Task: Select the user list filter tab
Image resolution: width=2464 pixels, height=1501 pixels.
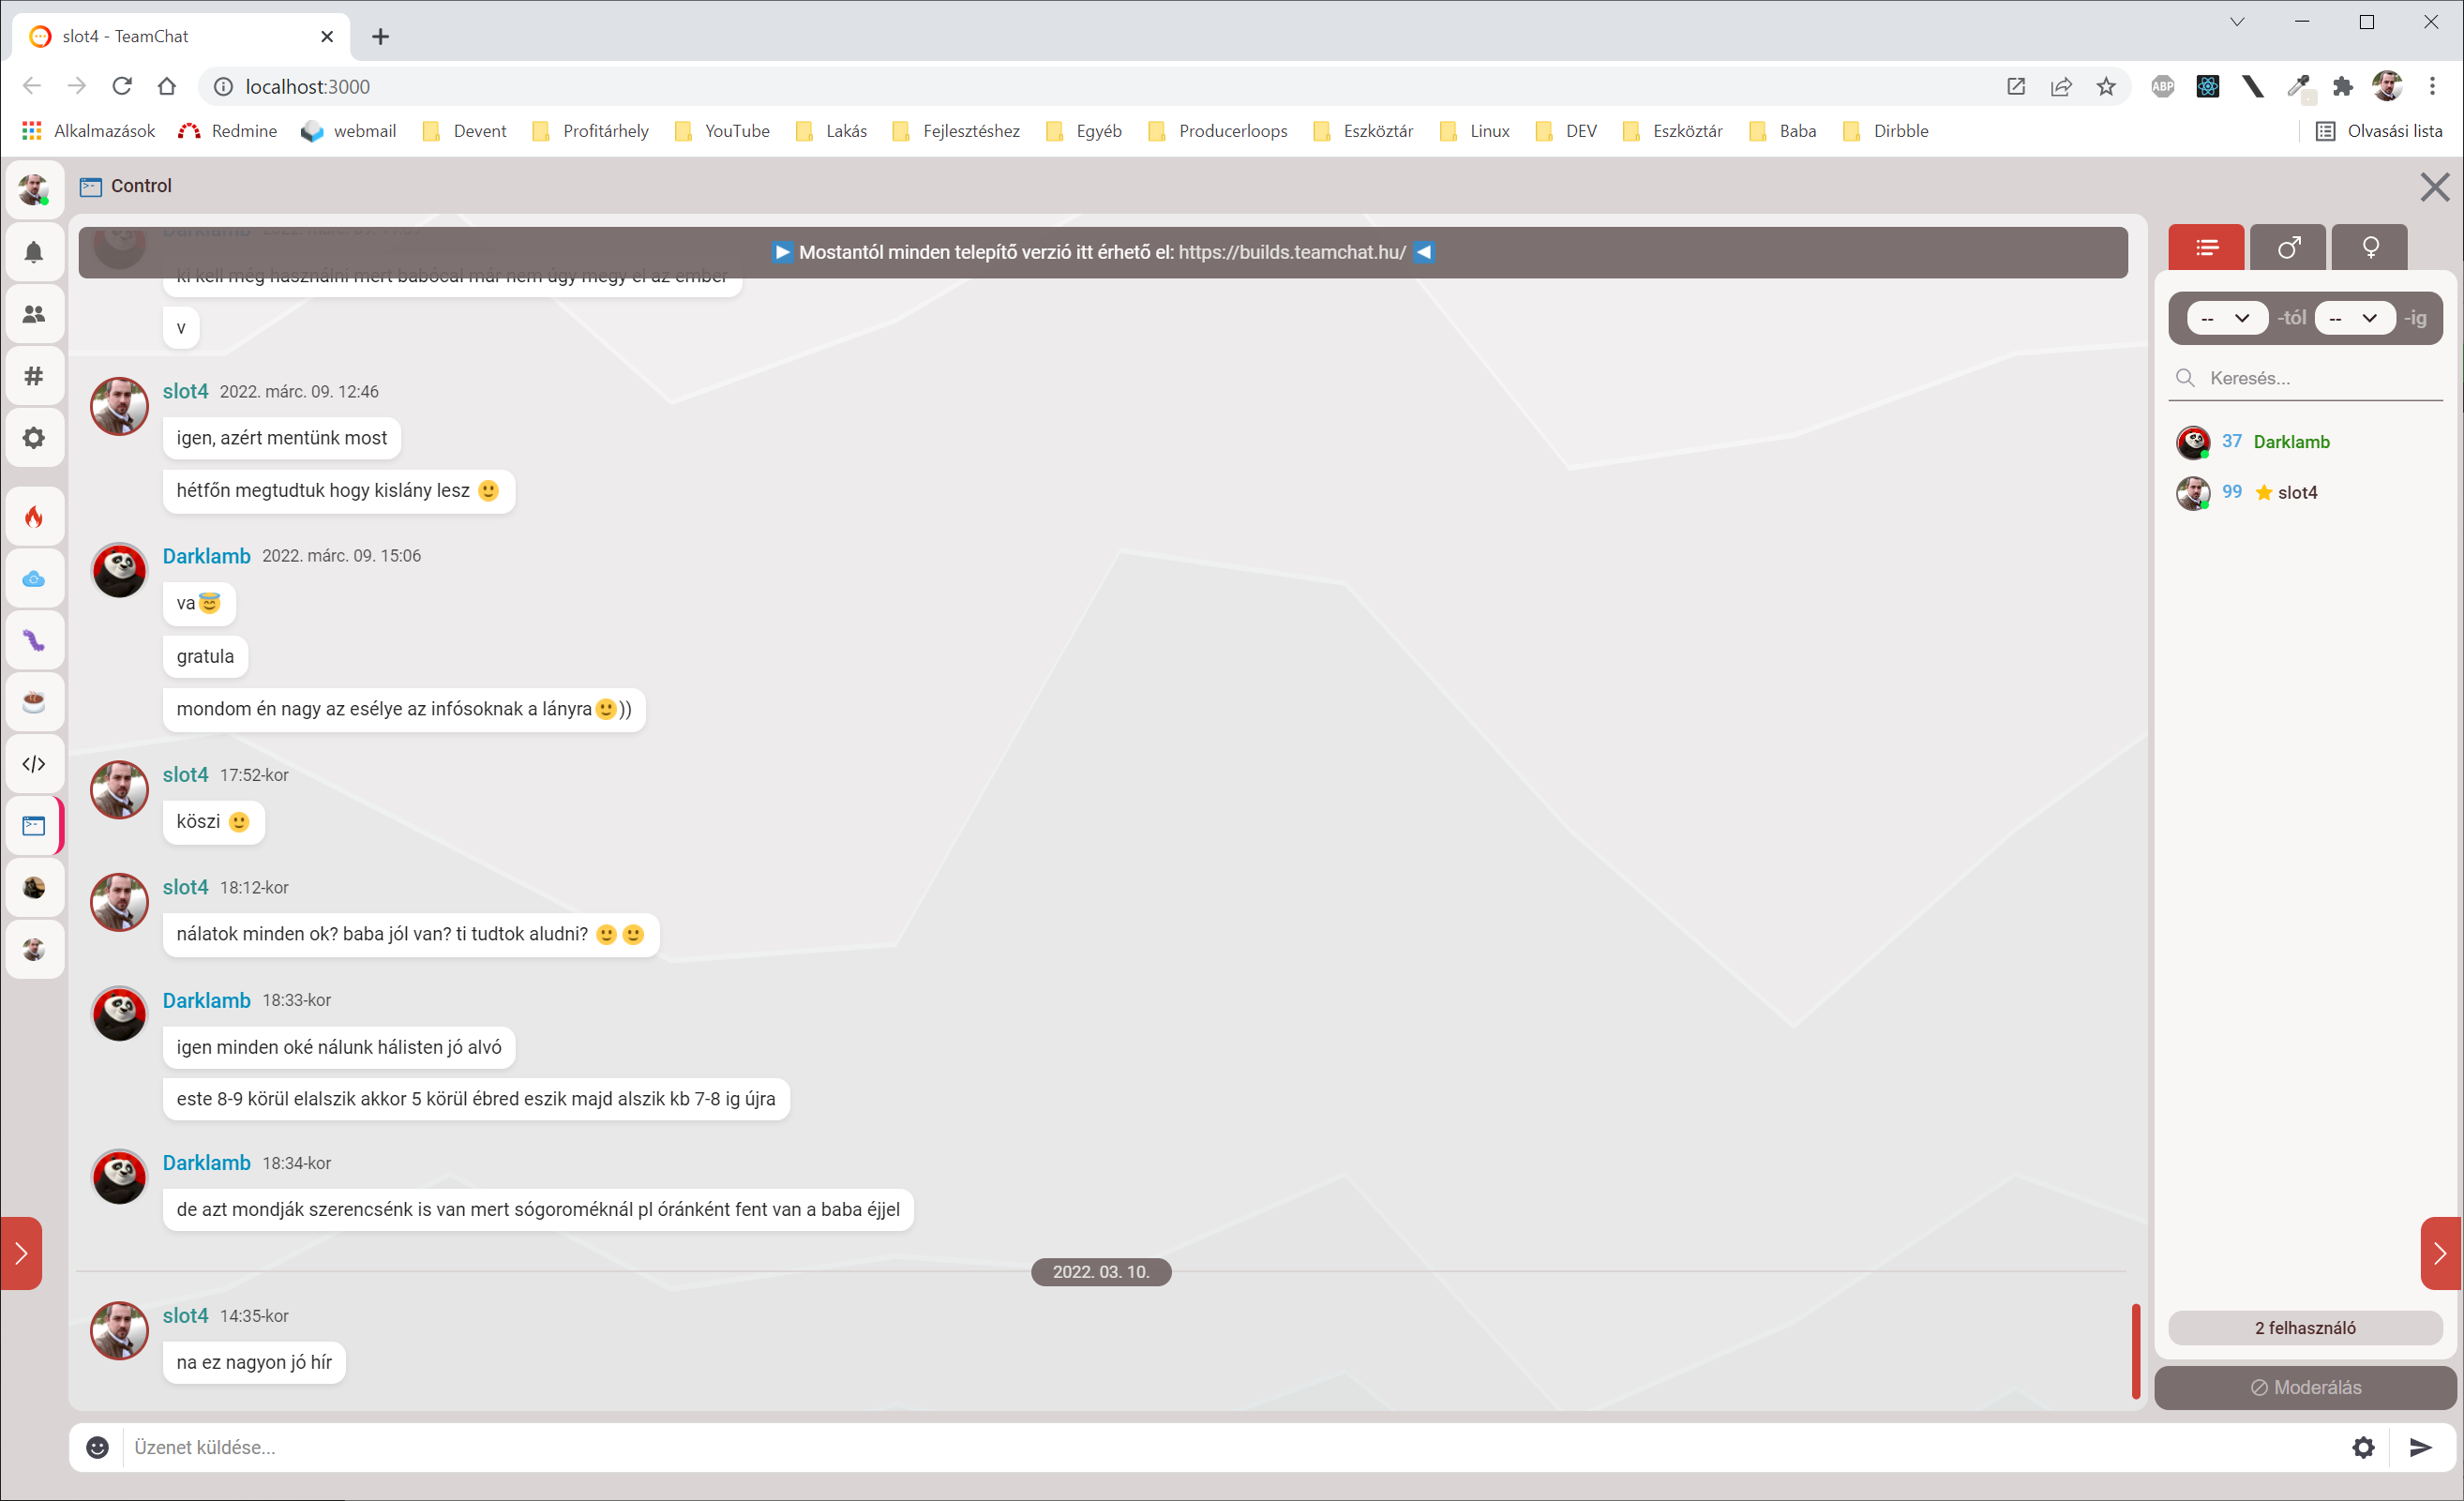Action: (2206, 247)
